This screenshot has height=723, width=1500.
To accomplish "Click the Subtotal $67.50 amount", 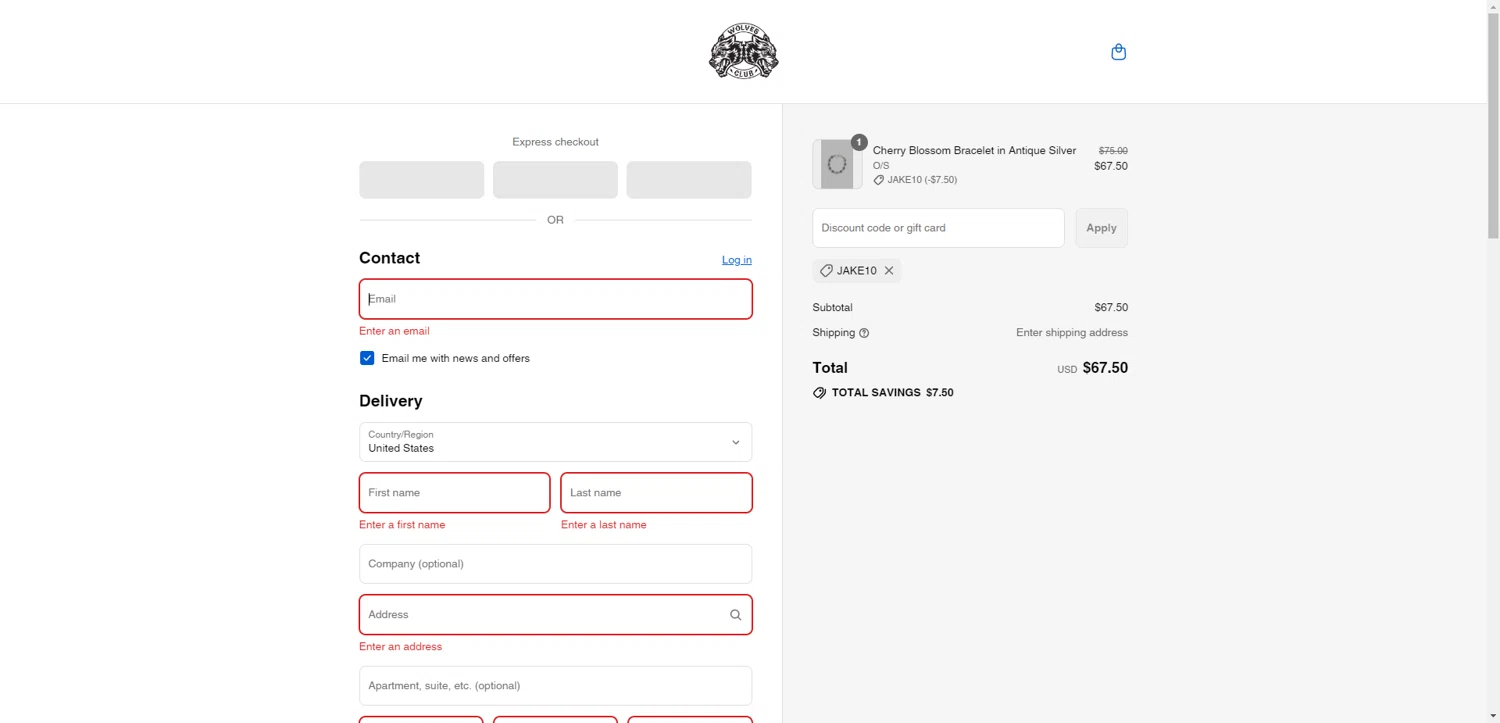I will (x=1111, y=308).
